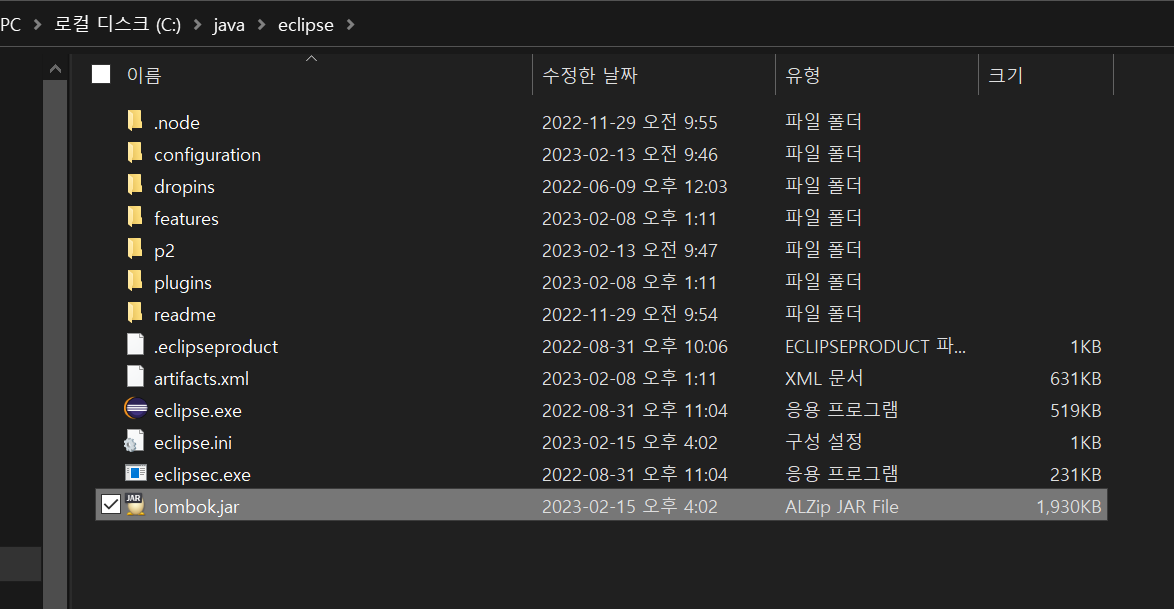Select the .node folder name
This screenshot has height=609, width=1174.
point(177,122)
